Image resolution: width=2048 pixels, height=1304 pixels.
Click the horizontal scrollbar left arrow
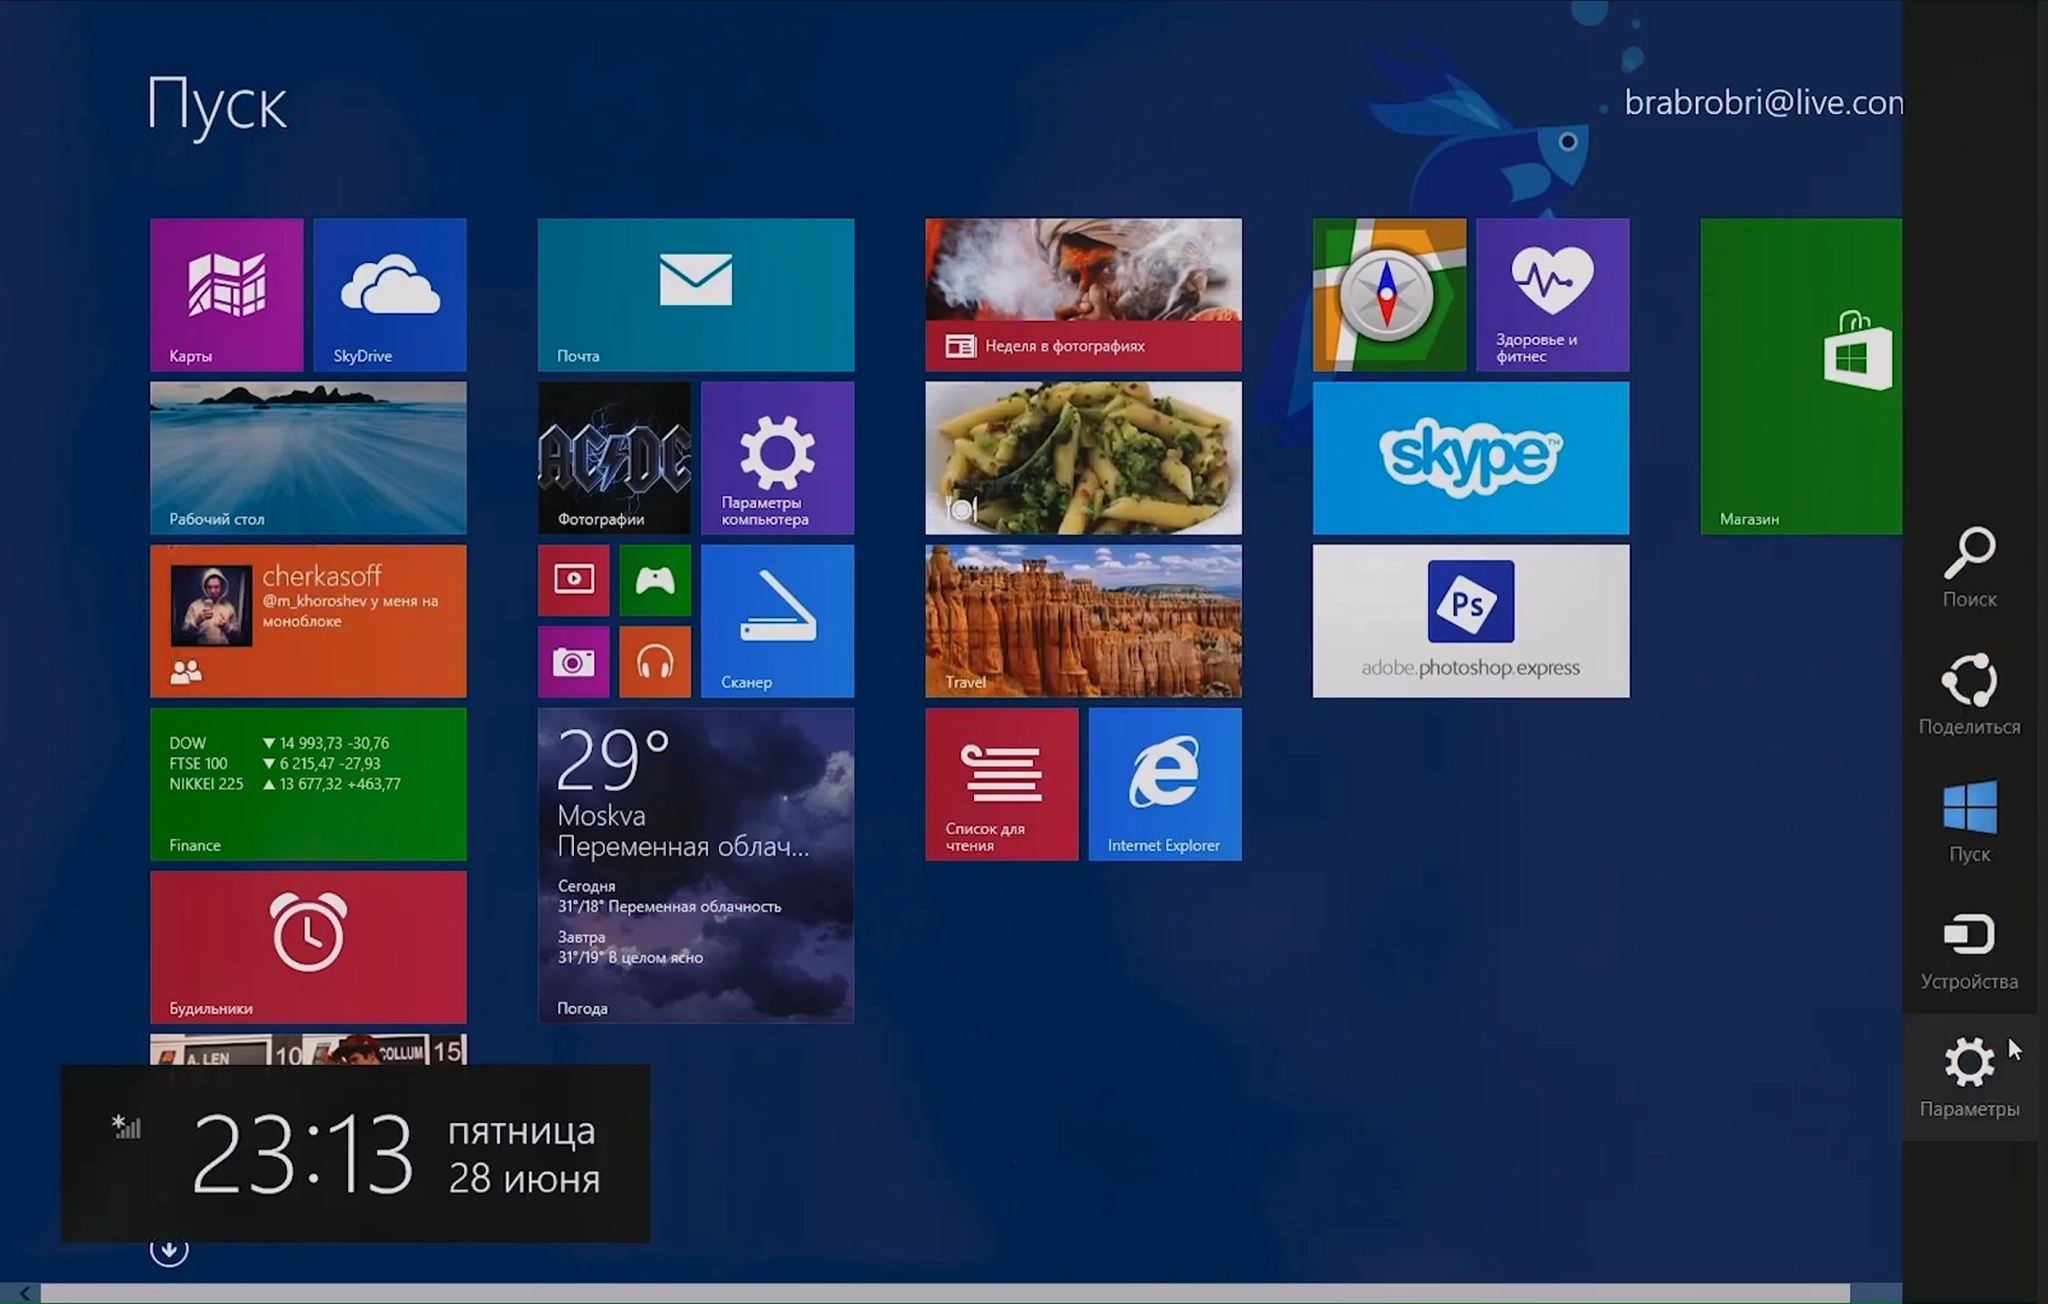pos(22,1293)
